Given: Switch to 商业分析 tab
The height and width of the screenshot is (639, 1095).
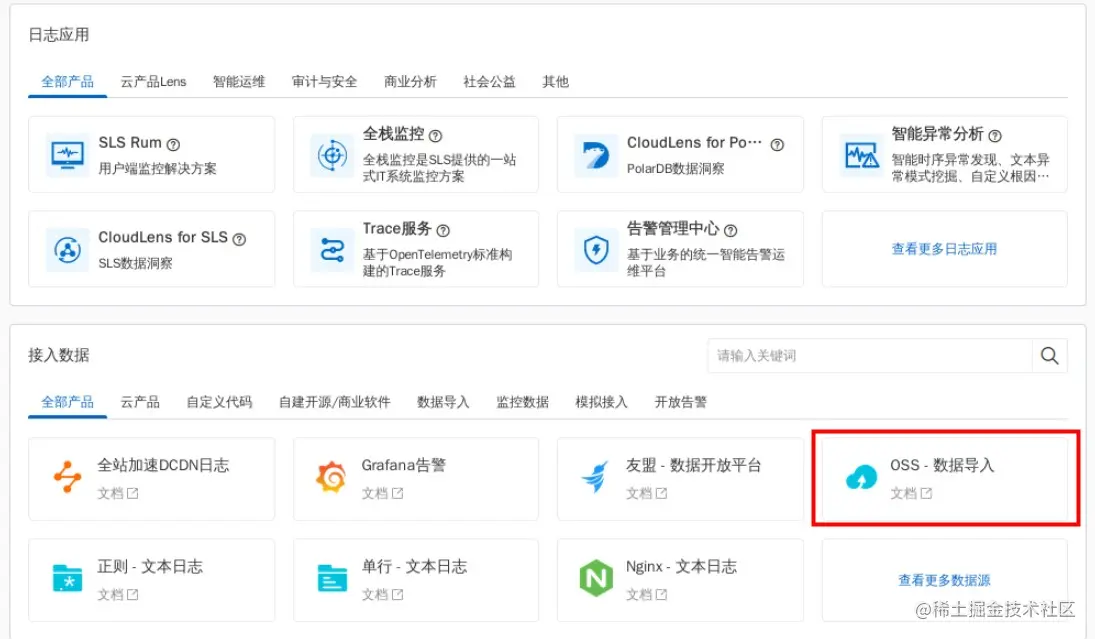Looking at the screenshot, I should click(411, 82).
